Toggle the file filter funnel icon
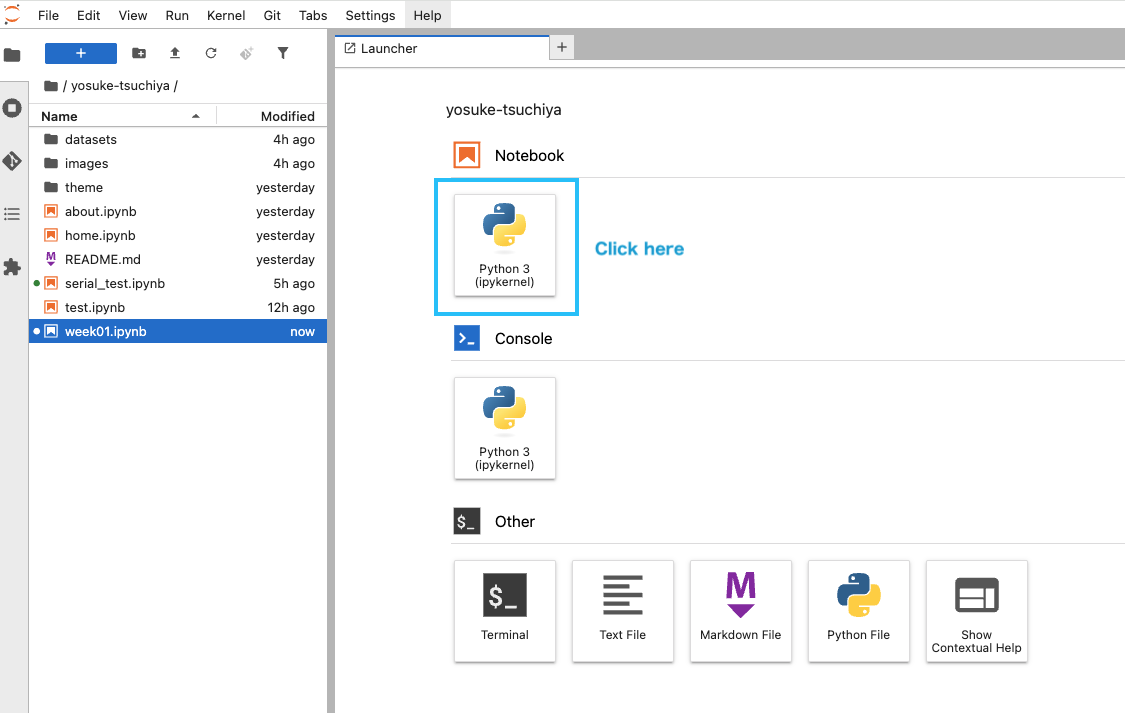This screenshot has width=1125, height=713. tap(283, 53)
